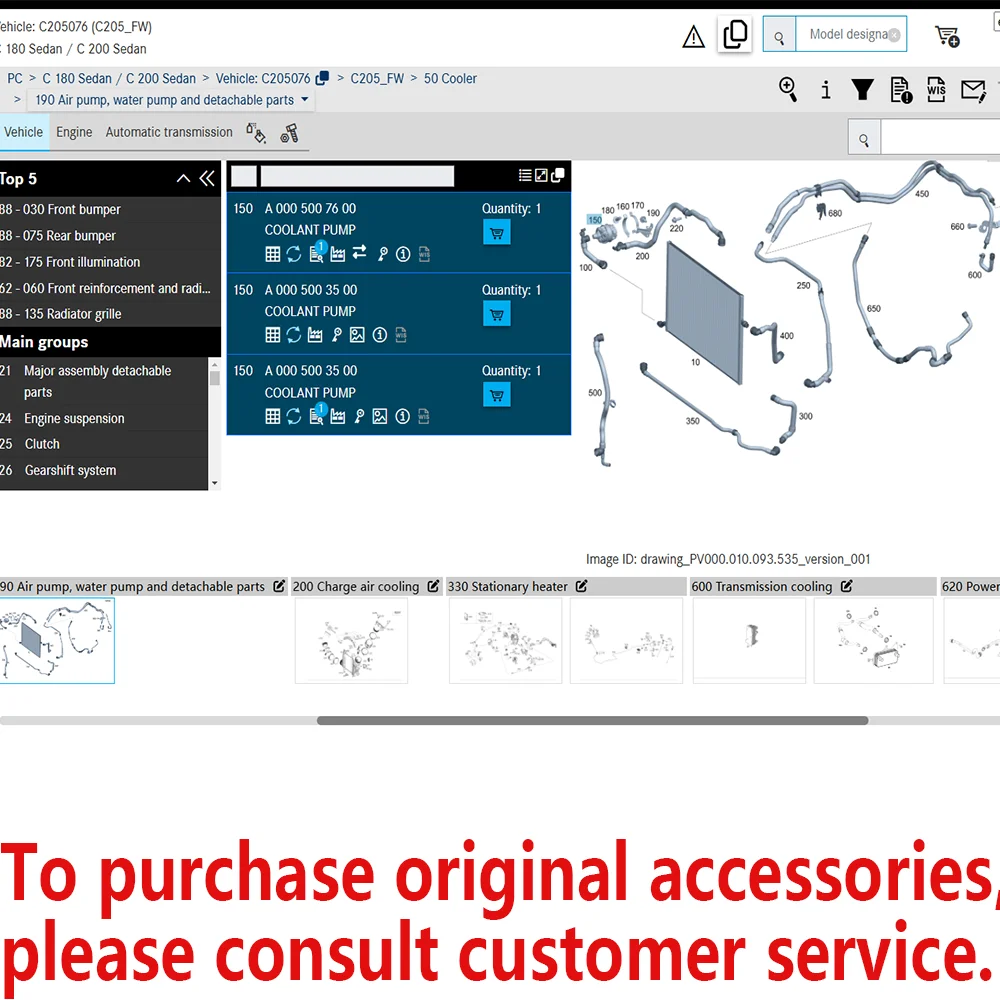
Task: Click edit icon beside 600 Transmission cooling
Action: pos(847,586)
